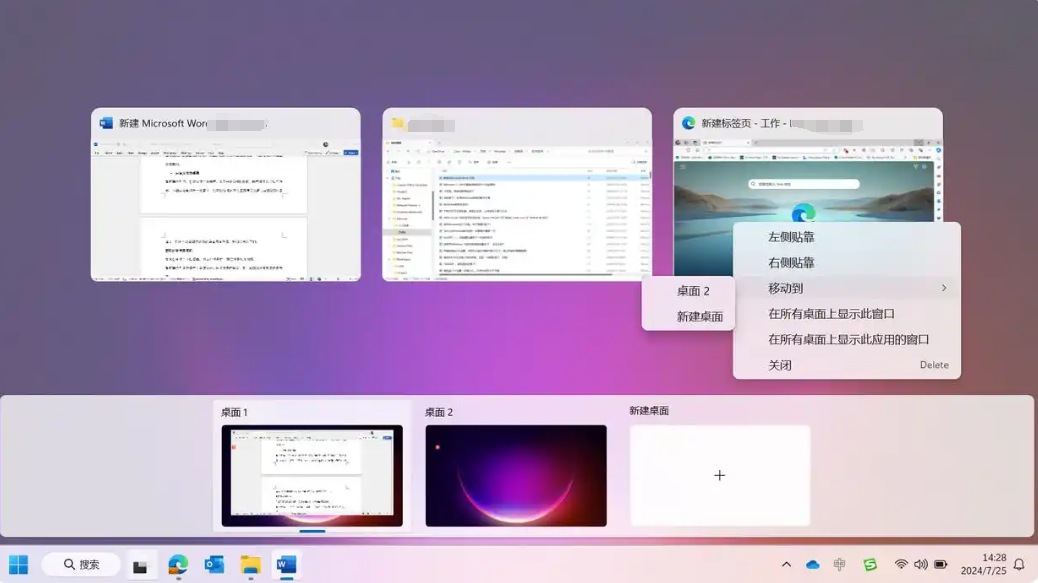Switch to the 桌面 2 thumbnail
Image resolution: width=1038 pixels, height=583 pixels.
pyautogui.click(x=515, y=476)
